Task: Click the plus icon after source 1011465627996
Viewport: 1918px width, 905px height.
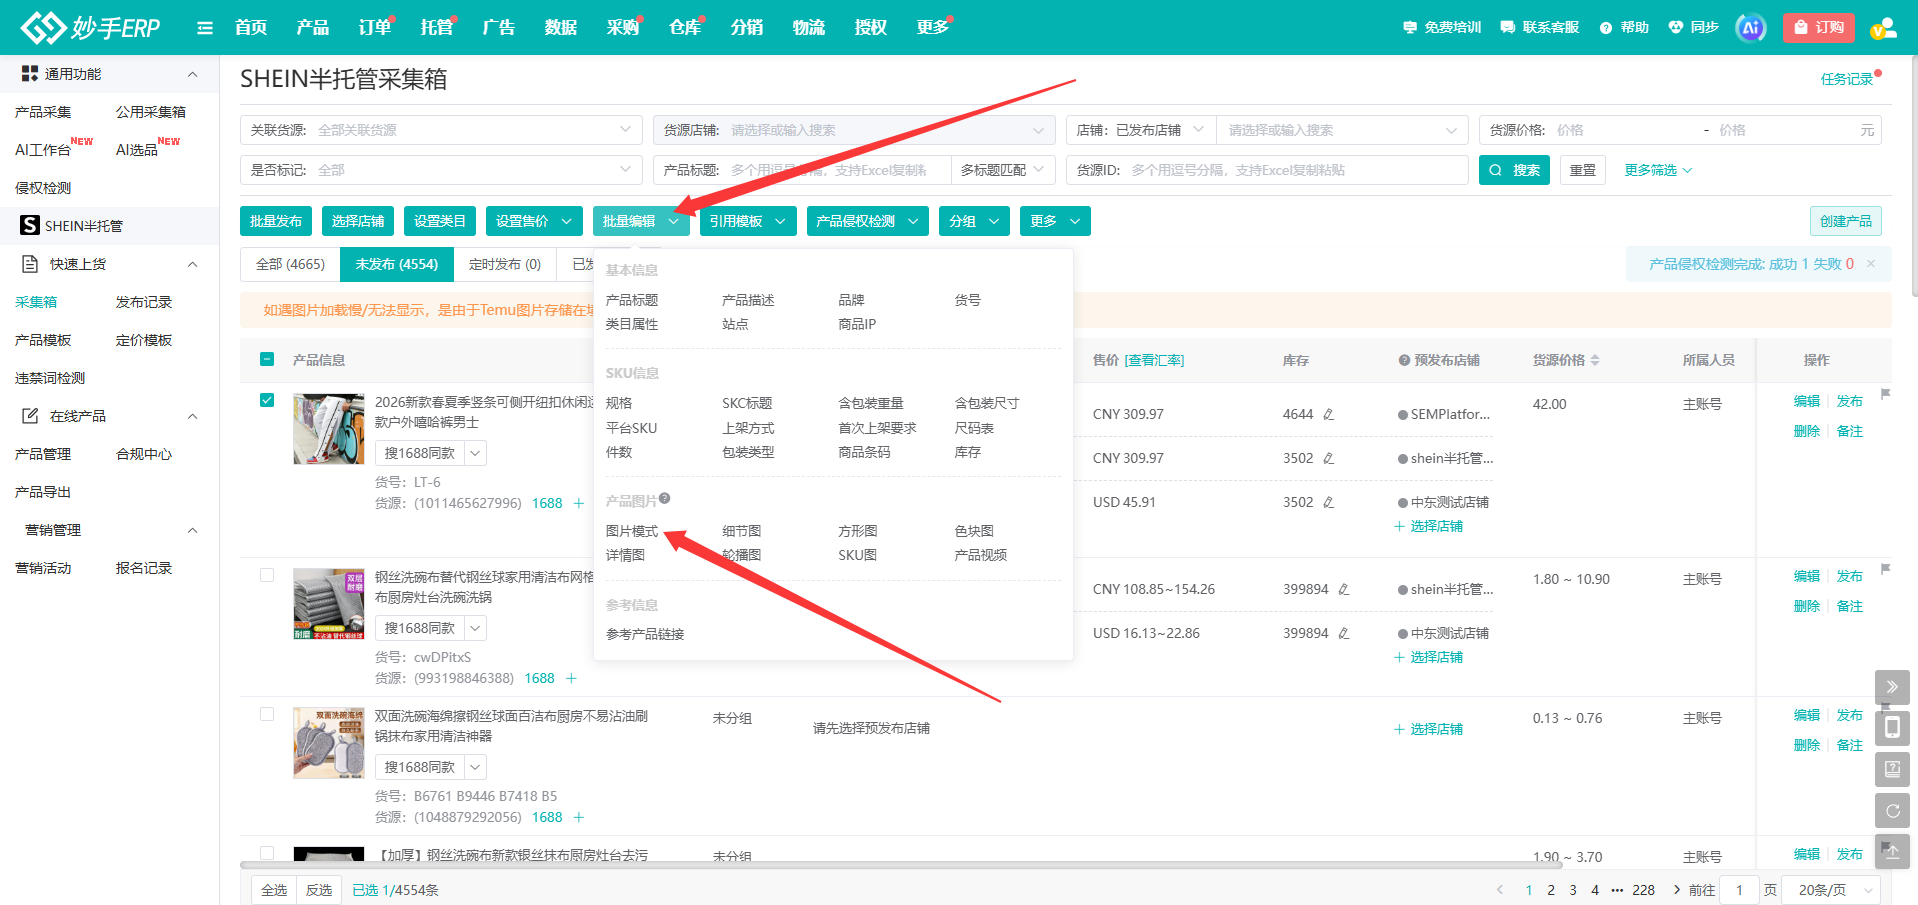Action: point(578,503)
